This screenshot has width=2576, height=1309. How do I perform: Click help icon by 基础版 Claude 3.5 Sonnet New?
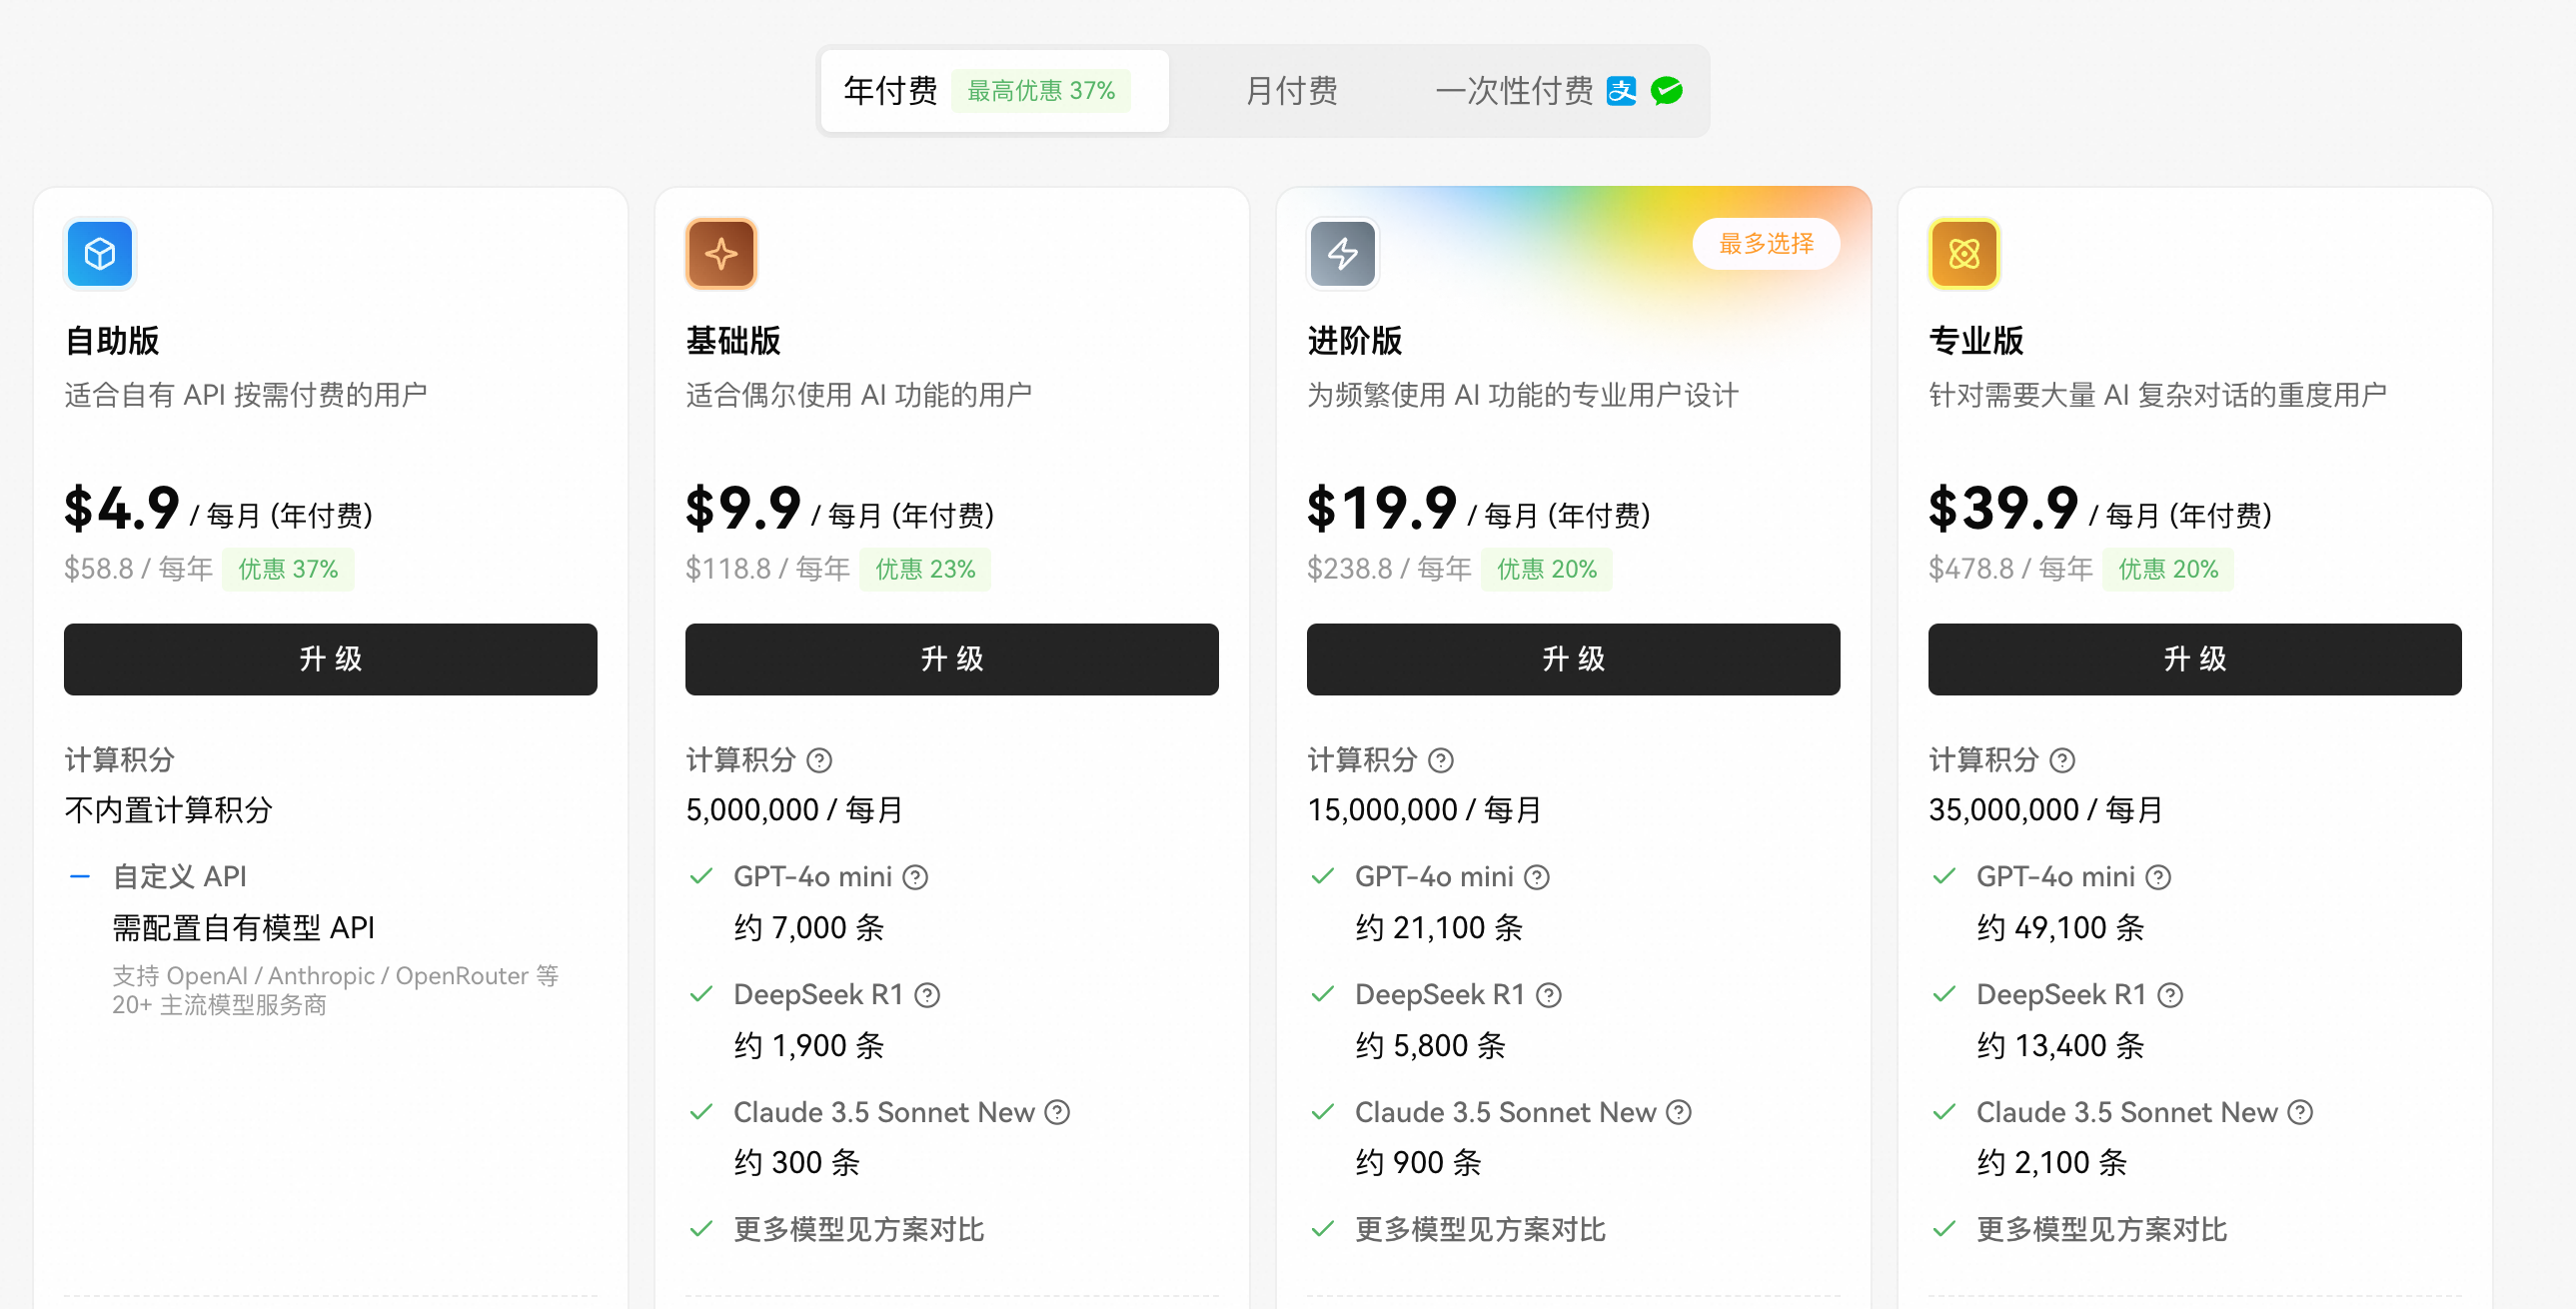click(x=1057, y=1113)
